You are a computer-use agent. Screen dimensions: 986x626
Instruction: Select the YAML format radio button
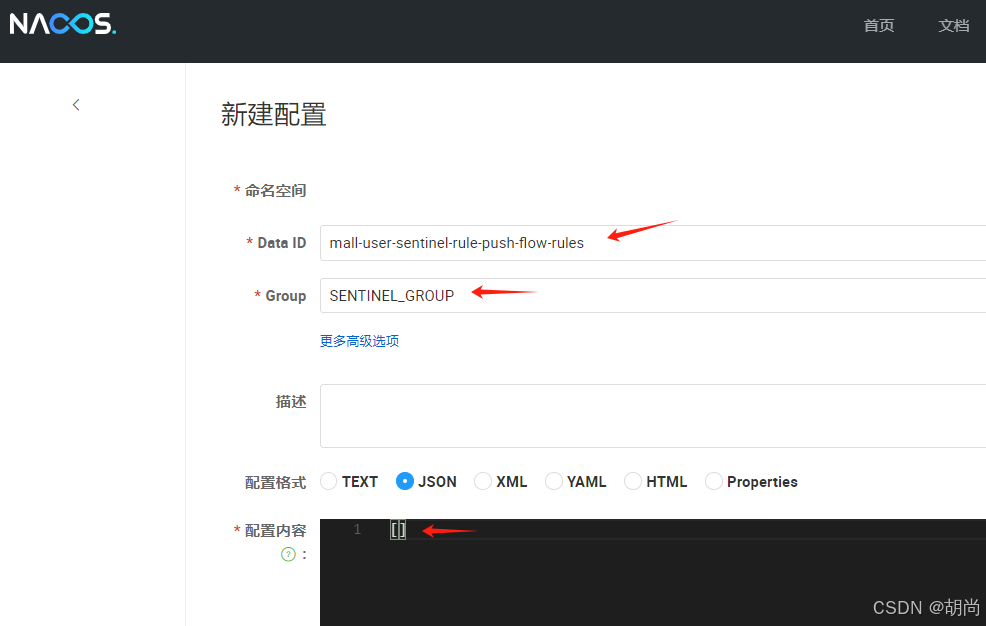[554, 481]
